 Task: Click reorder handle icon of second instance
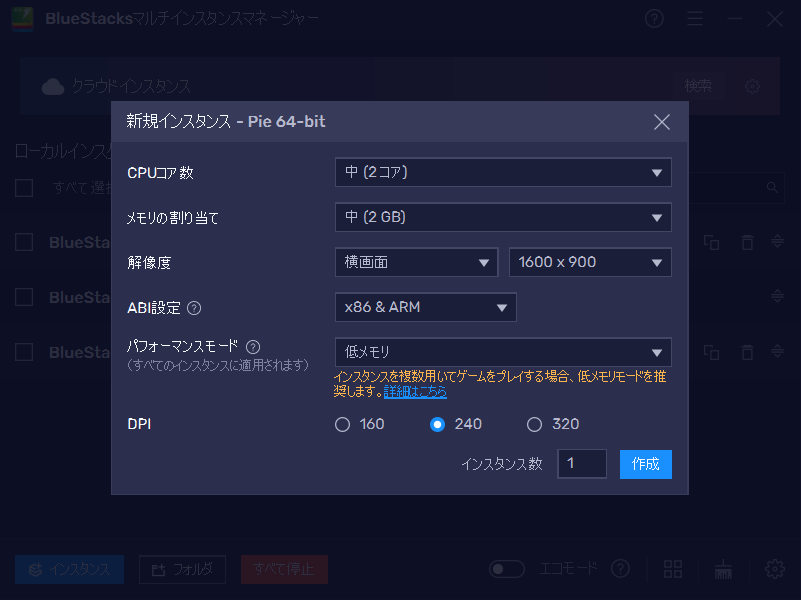[x=777, y=296]
